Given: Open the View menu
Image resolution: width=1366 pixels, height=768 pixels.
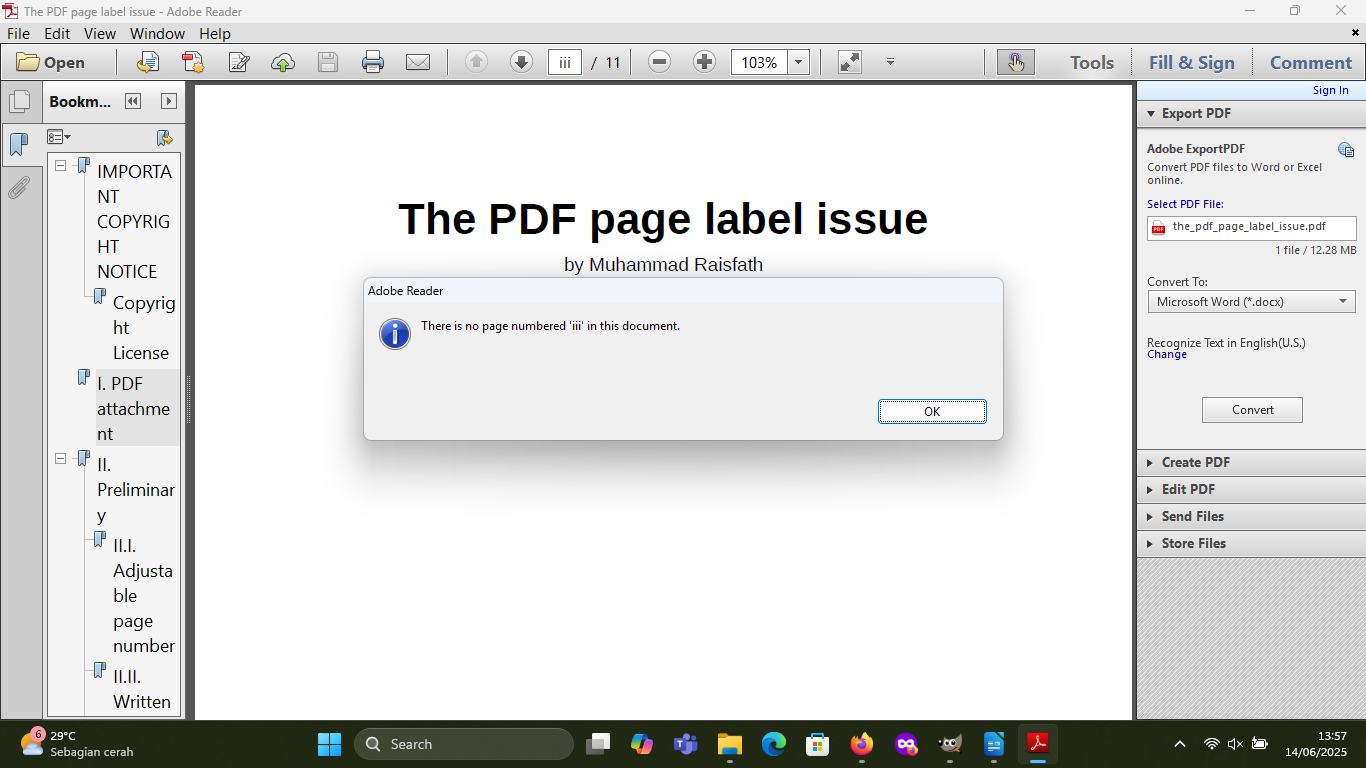Looking at the screenshot, I should [x=100, y=33].
